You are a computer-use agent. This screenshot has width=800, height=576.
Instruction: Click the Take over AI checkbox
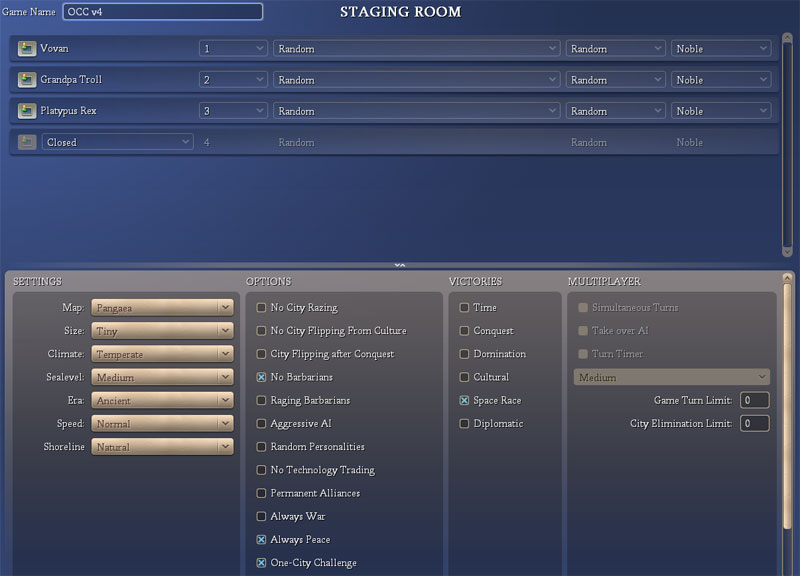point(583,331)
